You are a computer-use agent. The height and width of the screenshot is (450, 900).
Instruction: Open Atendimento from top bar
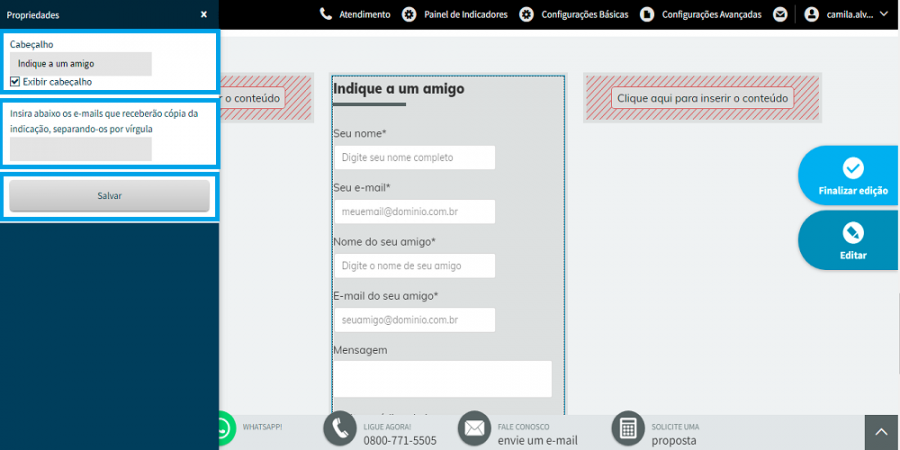point(364,14)
